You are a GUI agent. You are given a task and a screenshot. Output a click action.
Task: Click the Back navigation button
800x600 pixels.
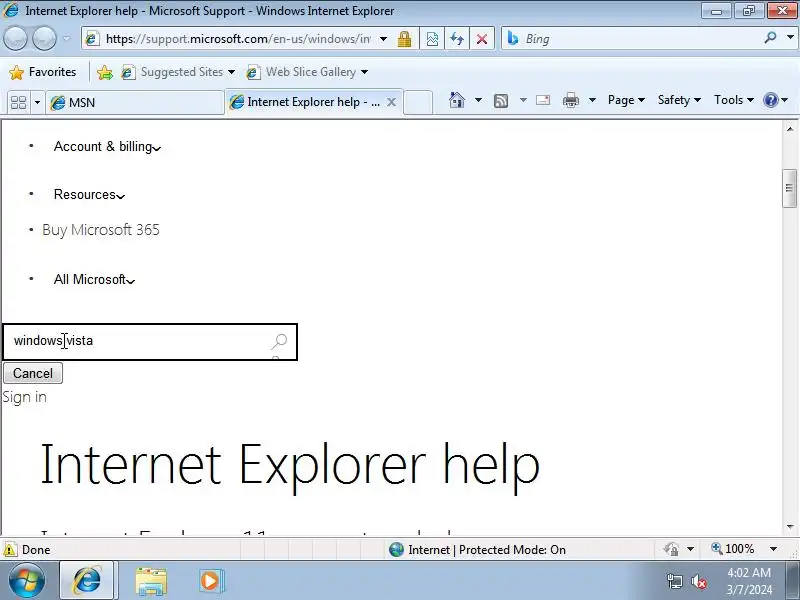pyautogui.click(x=15, y=39)
